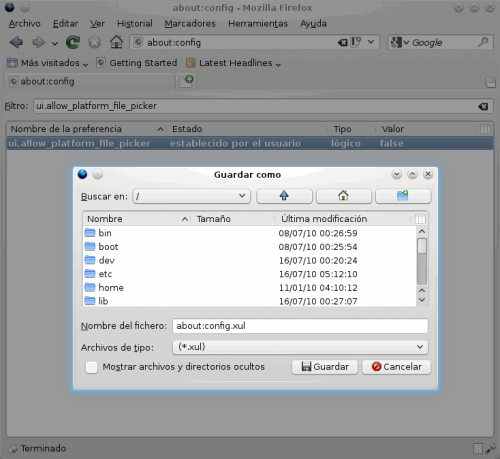The height and width of the screenshot is (459, 500).
Task: Click the search magnifier icon
Action: (483, 42)
